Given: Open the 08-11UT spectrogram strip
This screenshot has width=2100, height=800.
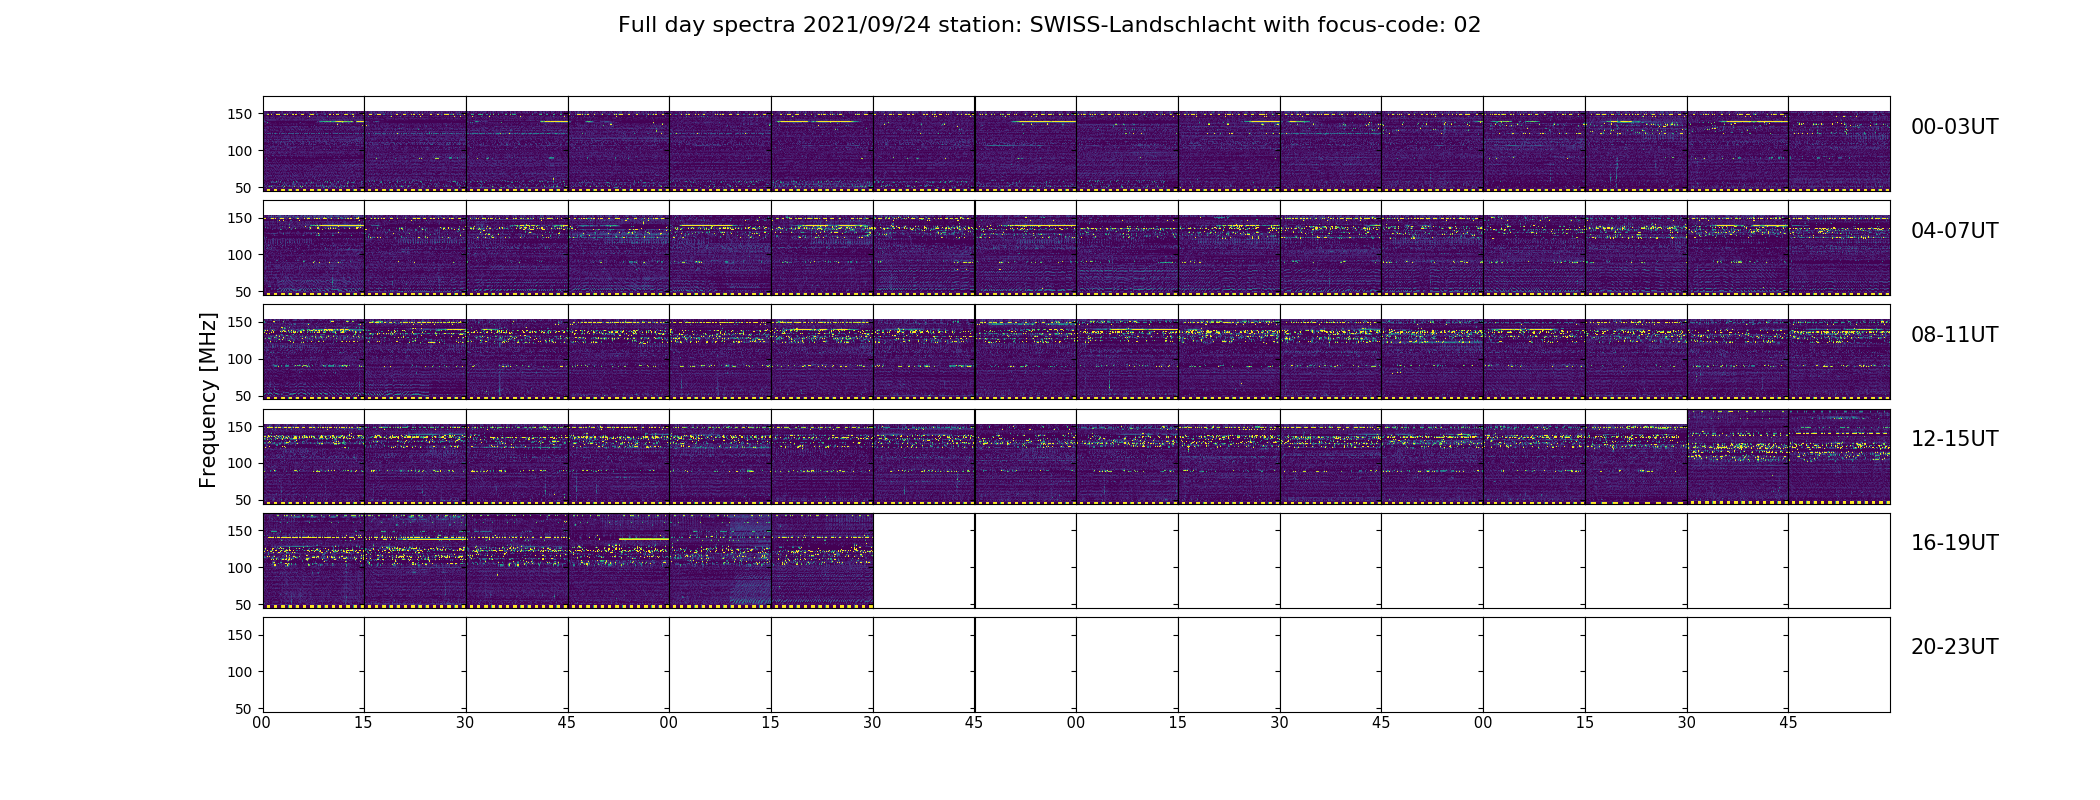Looking at the screenshot, I should coord(1076,352).
